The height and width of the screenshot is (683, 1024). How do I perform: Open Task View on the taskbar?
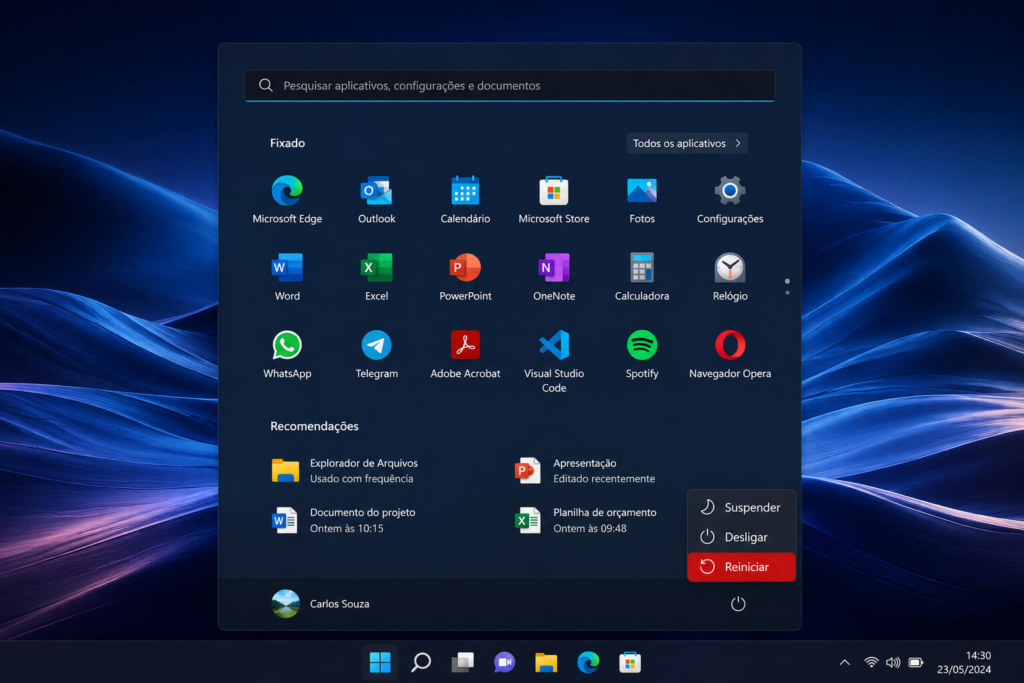point(463,662)
